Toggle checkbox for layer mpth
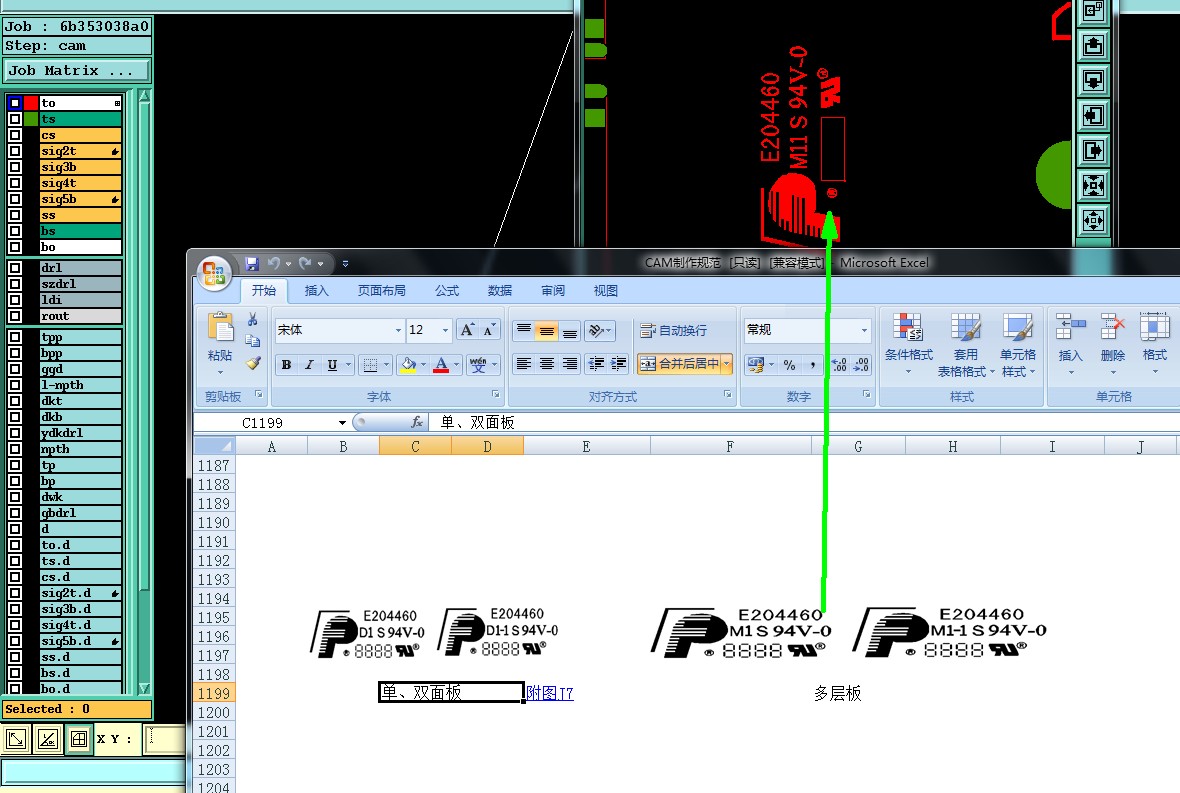 (x=14, y=449)
